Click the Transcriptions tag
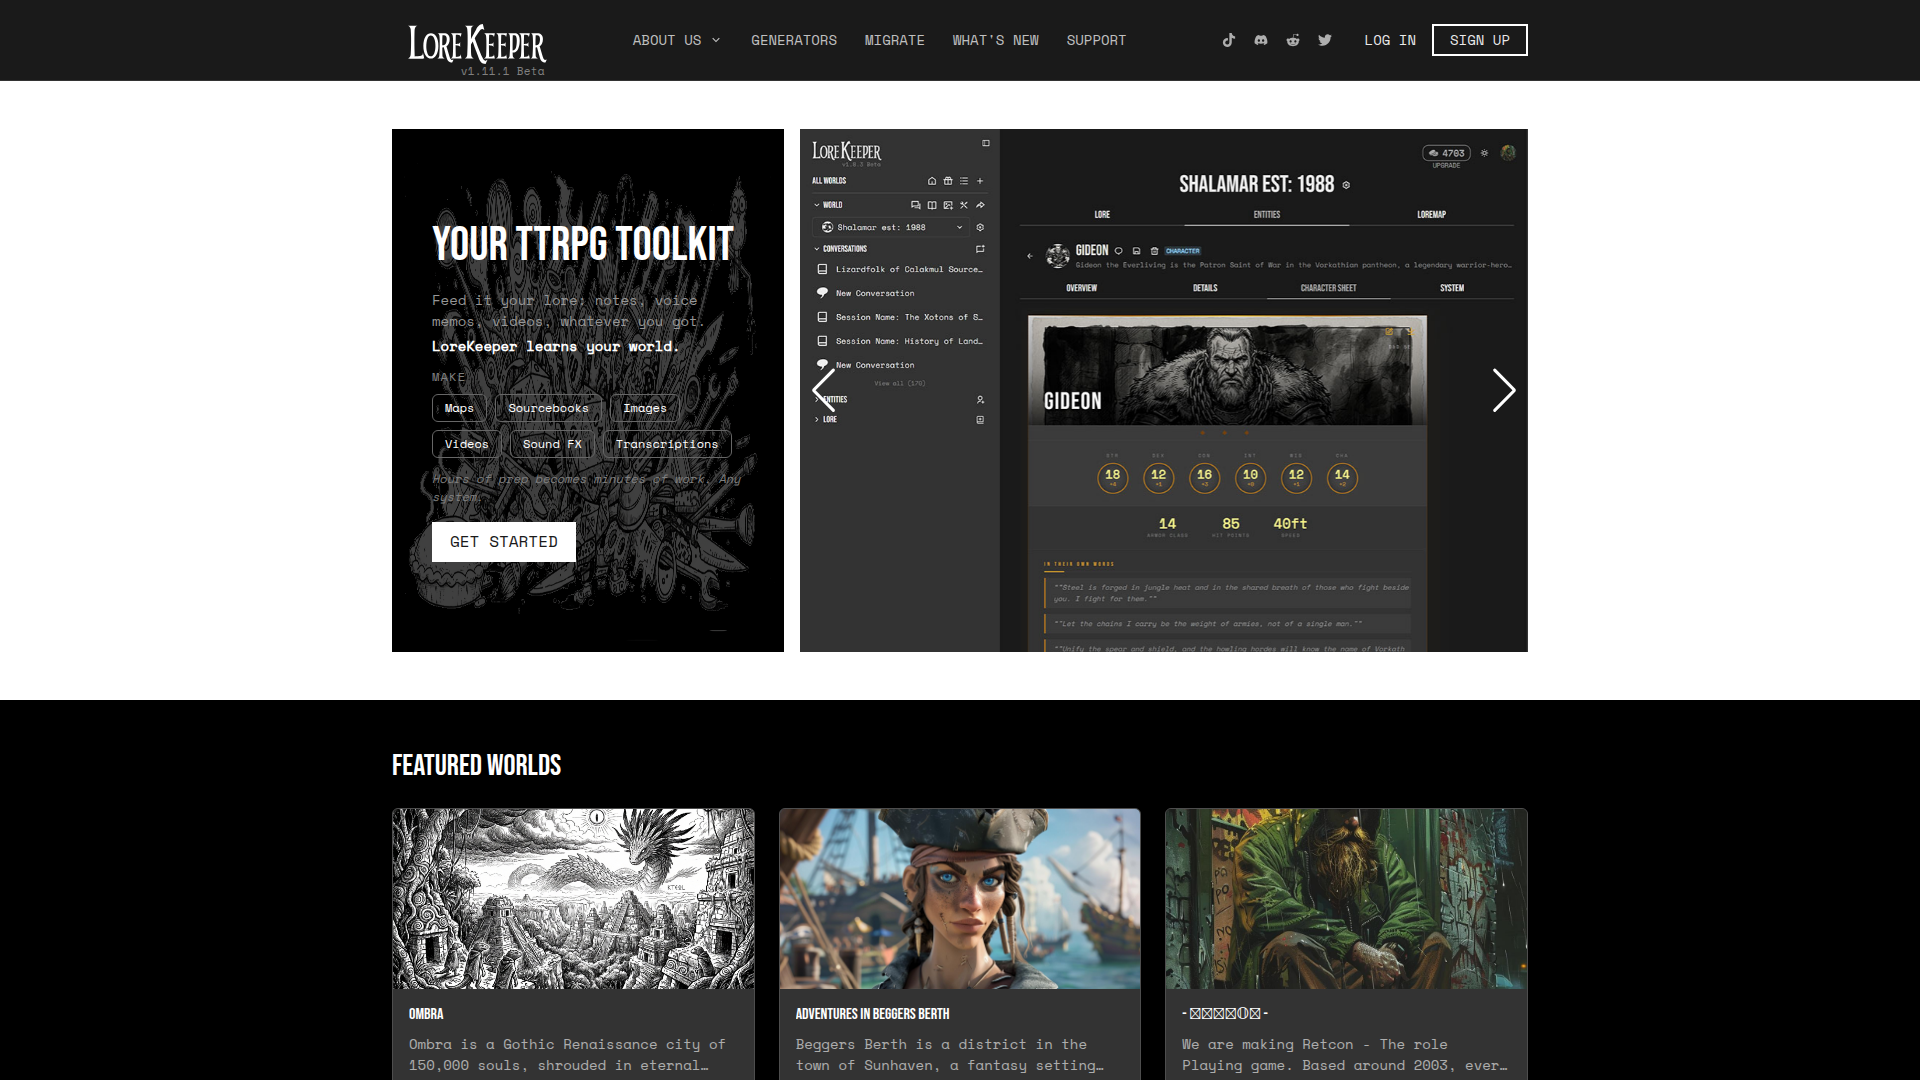 point(667,444)
